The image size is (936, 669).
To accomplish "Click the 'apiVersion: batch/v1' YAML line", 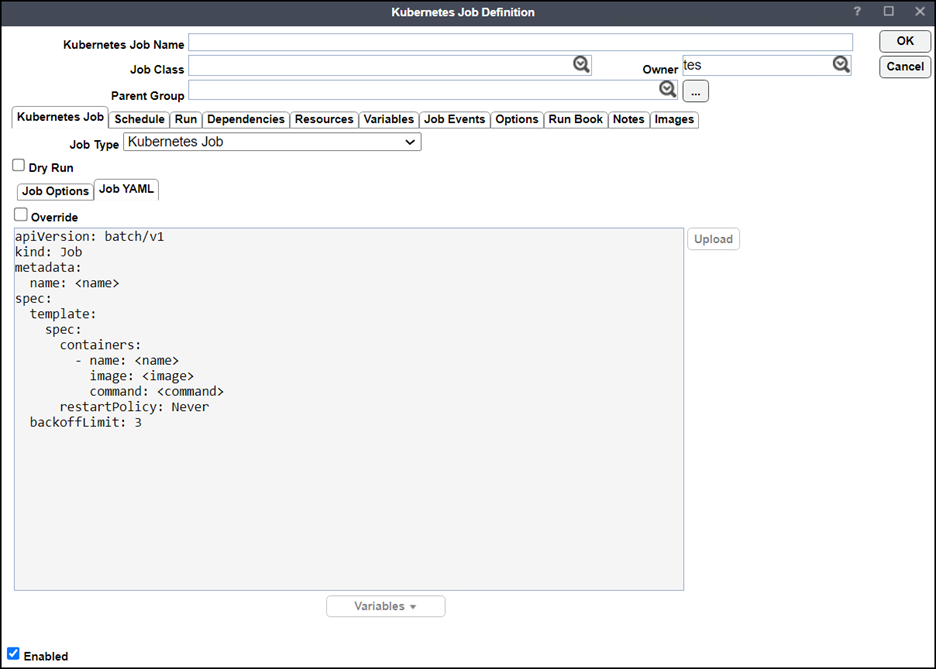I will 90,236.
